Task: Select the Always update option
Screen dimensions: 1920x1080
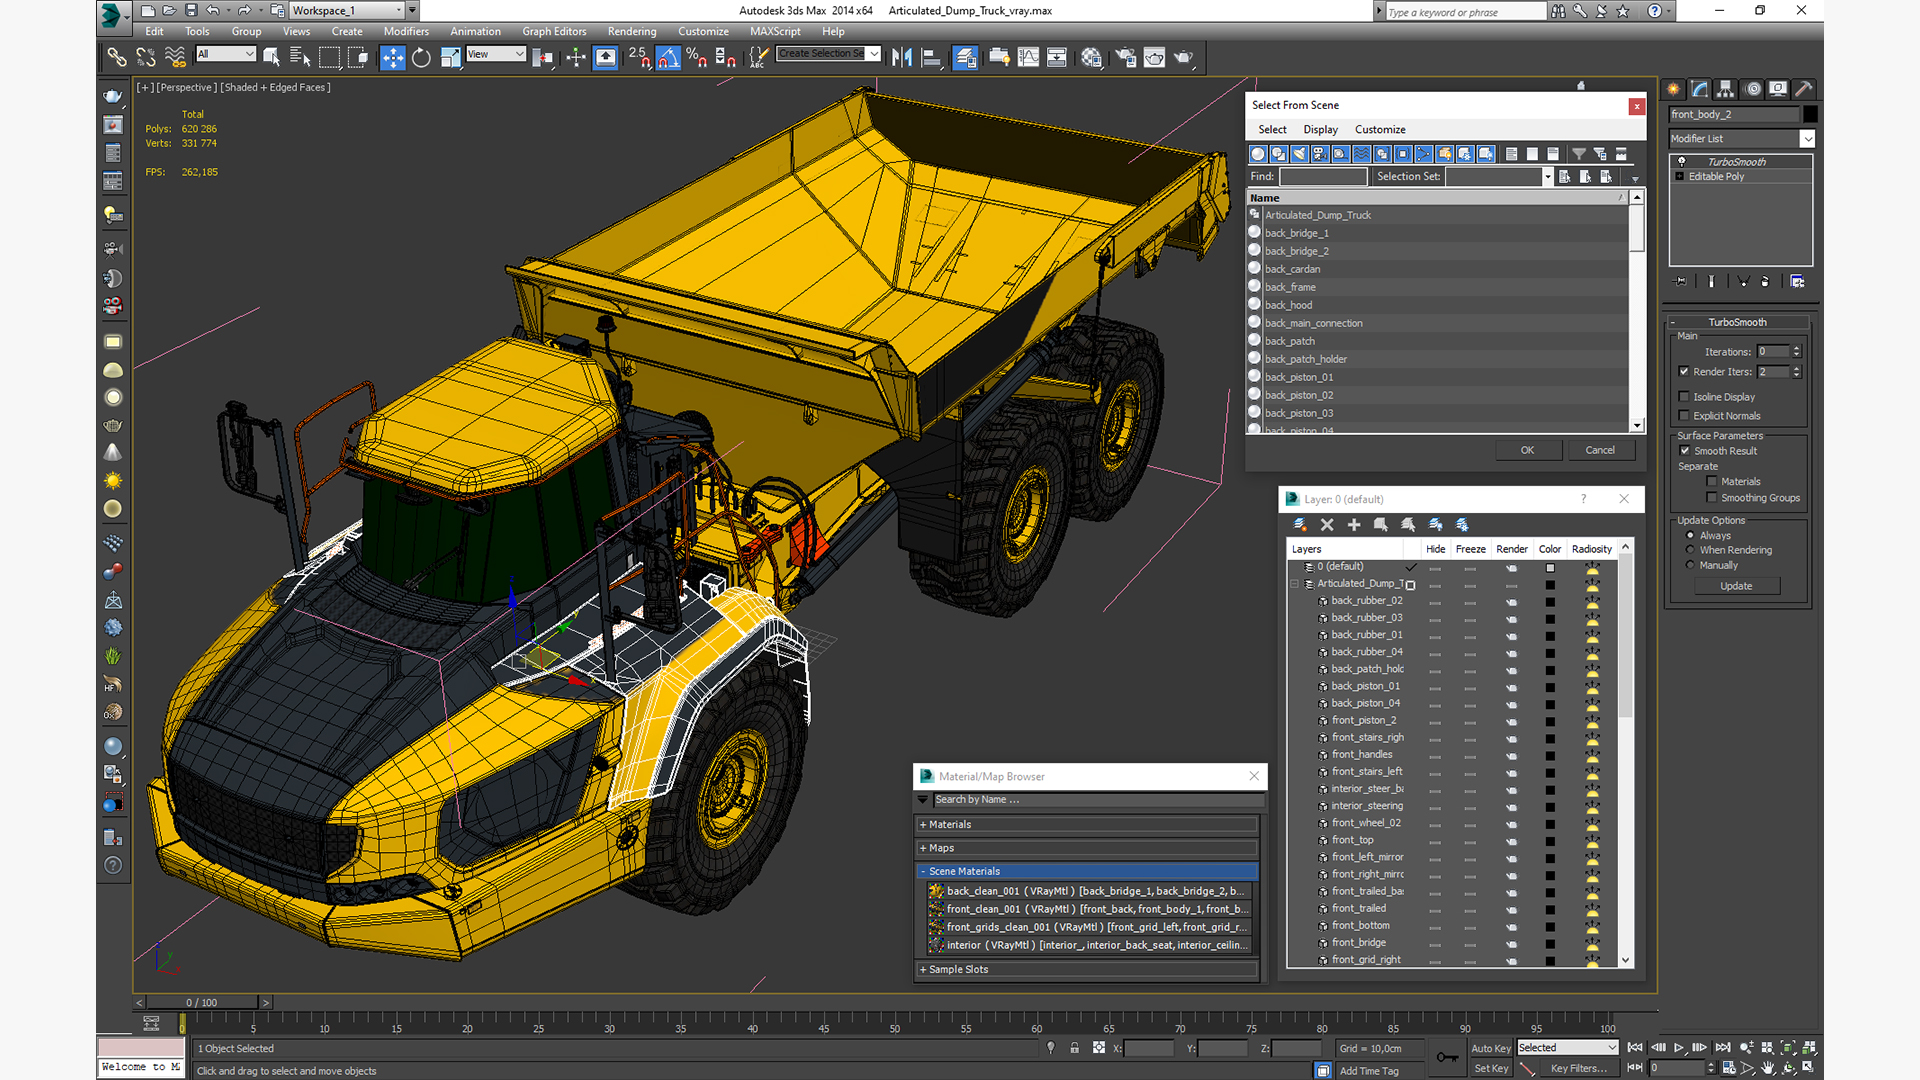Action: [1691, 536]
